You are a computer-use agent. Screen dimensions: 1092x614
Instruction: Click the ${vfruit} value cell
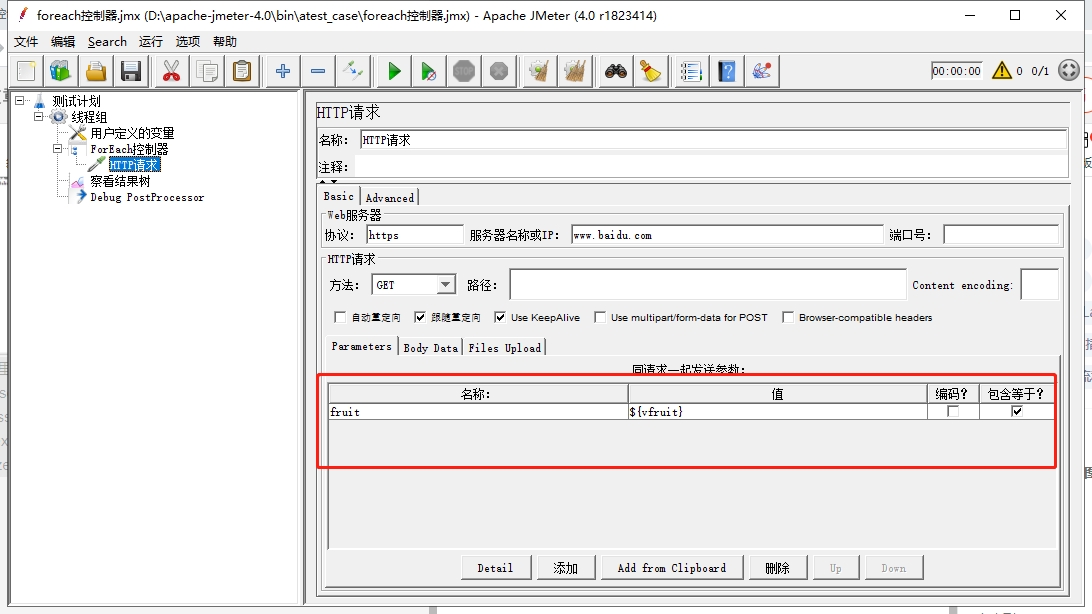click(x=777, y=412)
